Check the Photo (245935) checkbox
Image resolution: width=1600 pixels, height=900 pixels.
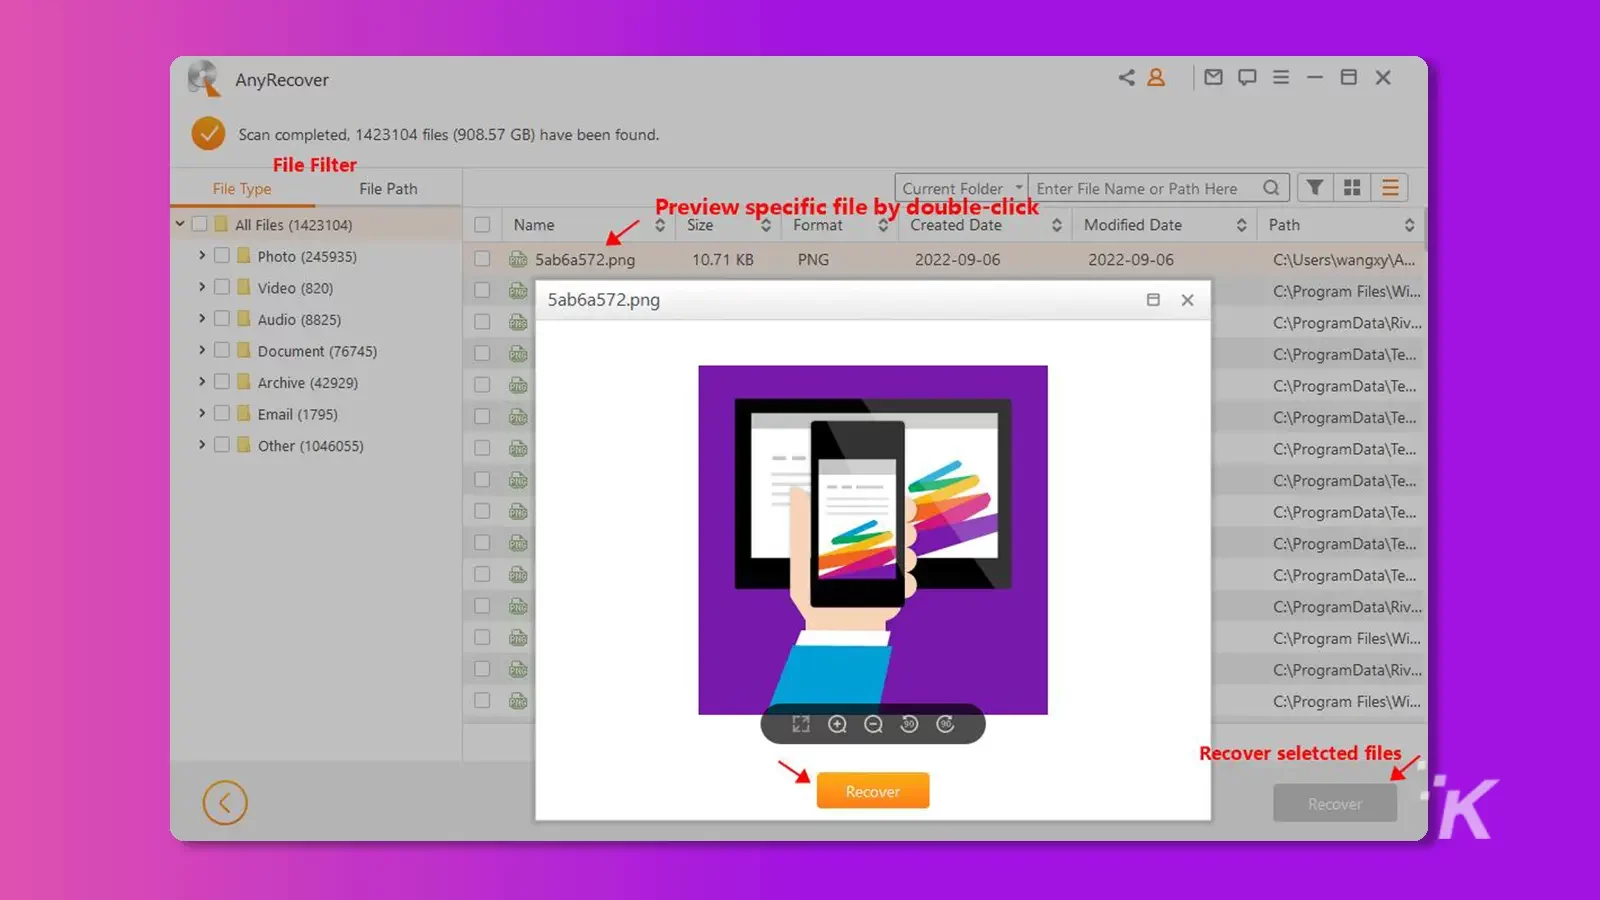point(222,256)
